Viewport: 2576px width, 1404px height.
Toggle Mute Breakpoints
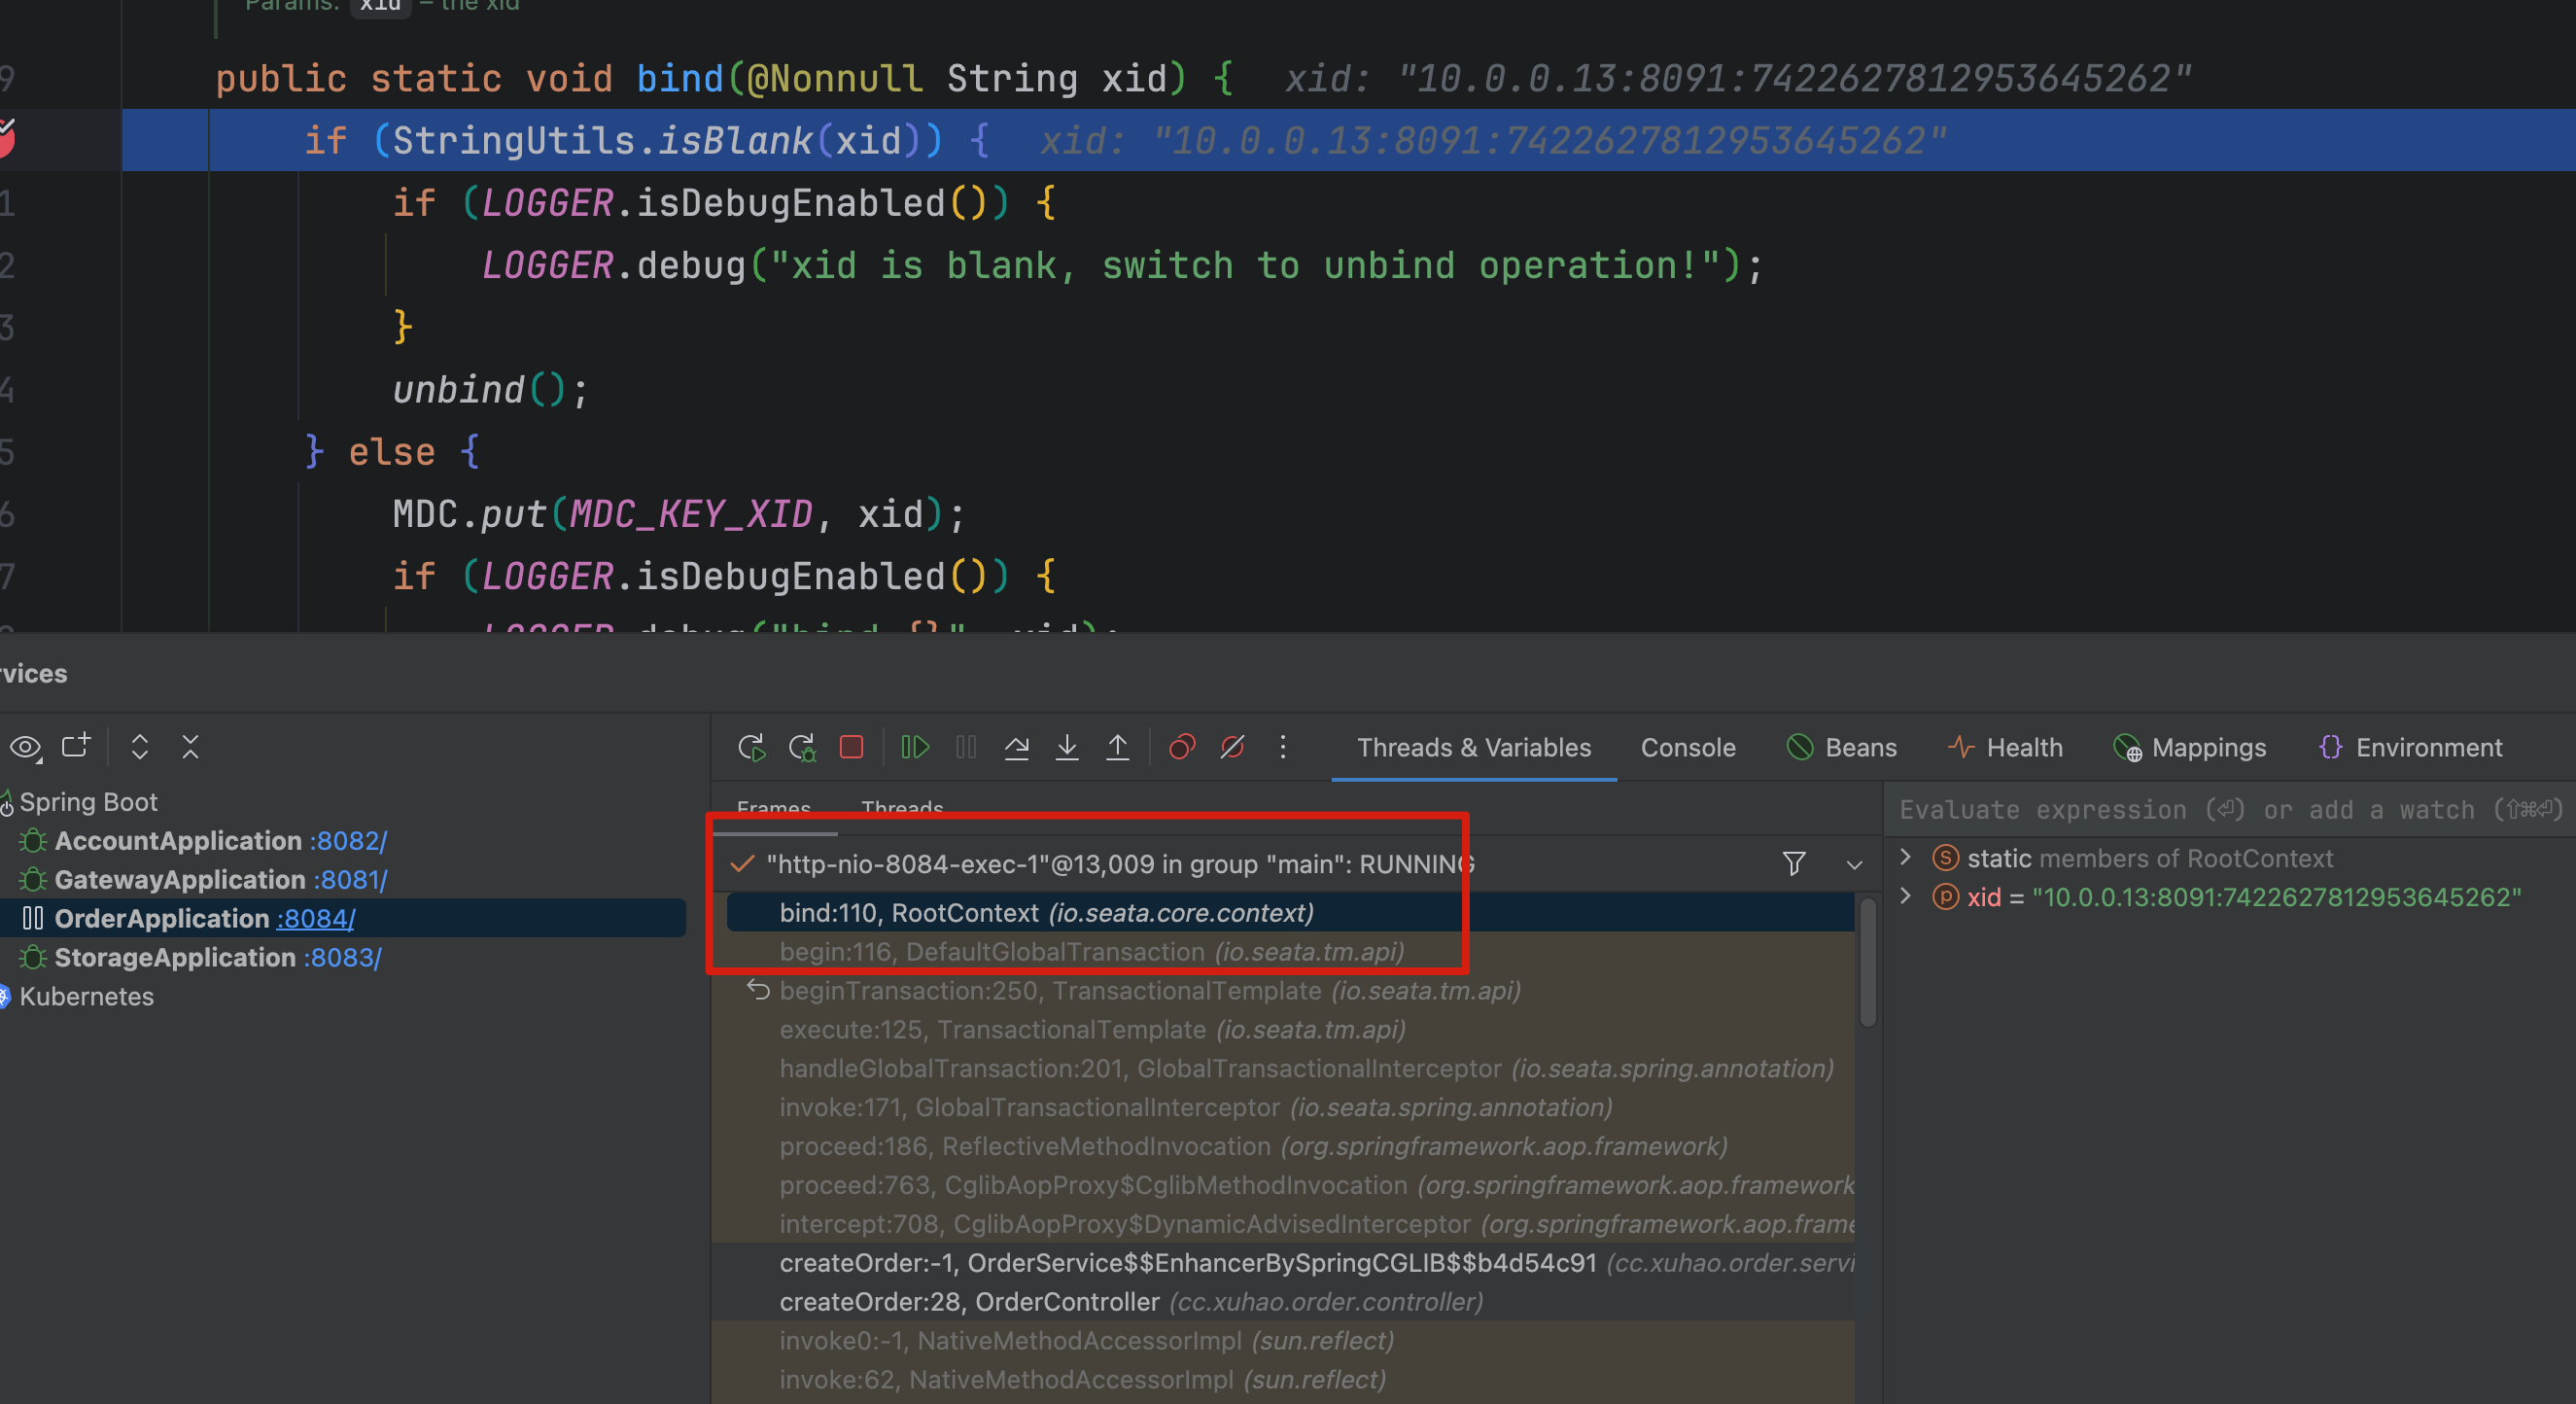pos(1232,747)
